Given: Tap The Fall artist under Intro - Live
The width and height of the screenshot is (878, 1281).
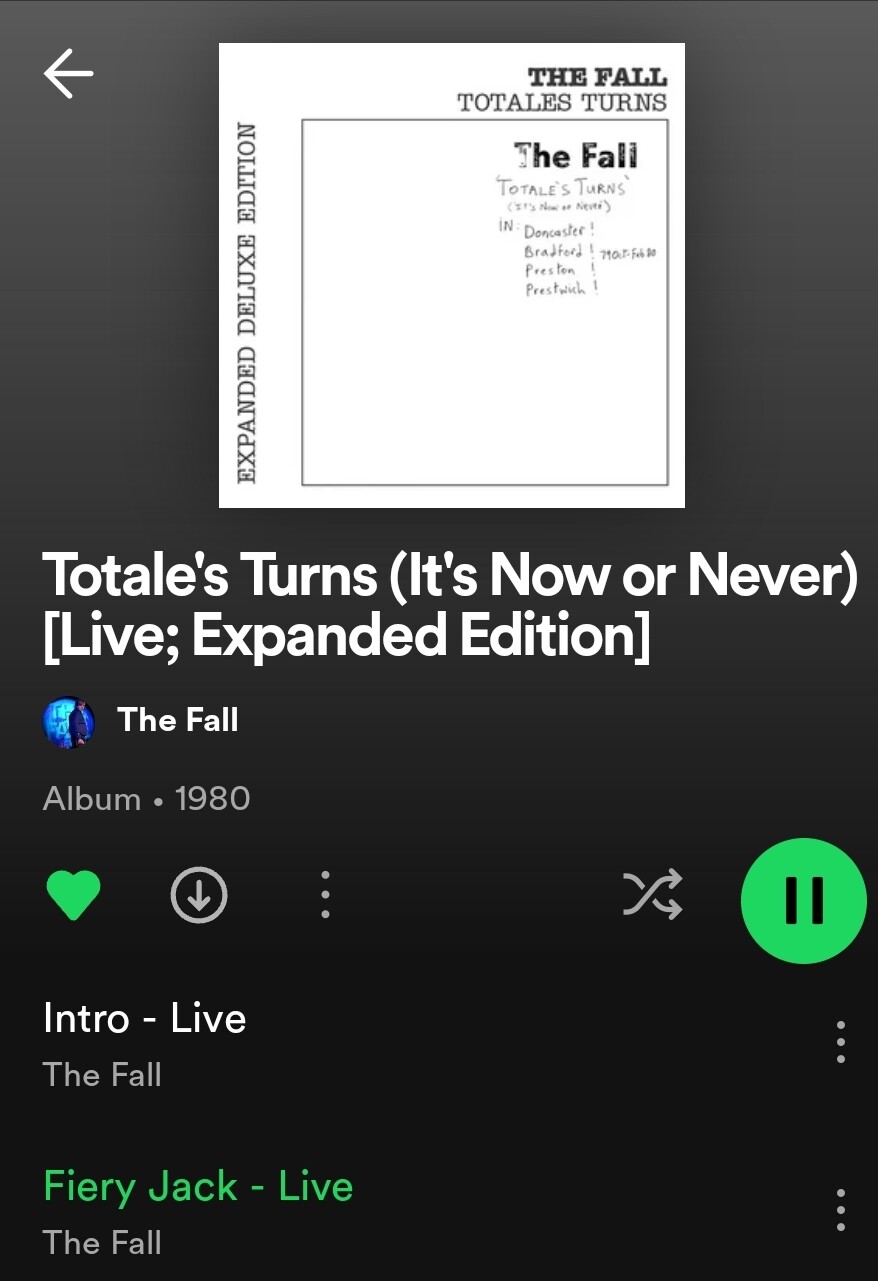Looking at the screenshot, I should coord(102,1075).
